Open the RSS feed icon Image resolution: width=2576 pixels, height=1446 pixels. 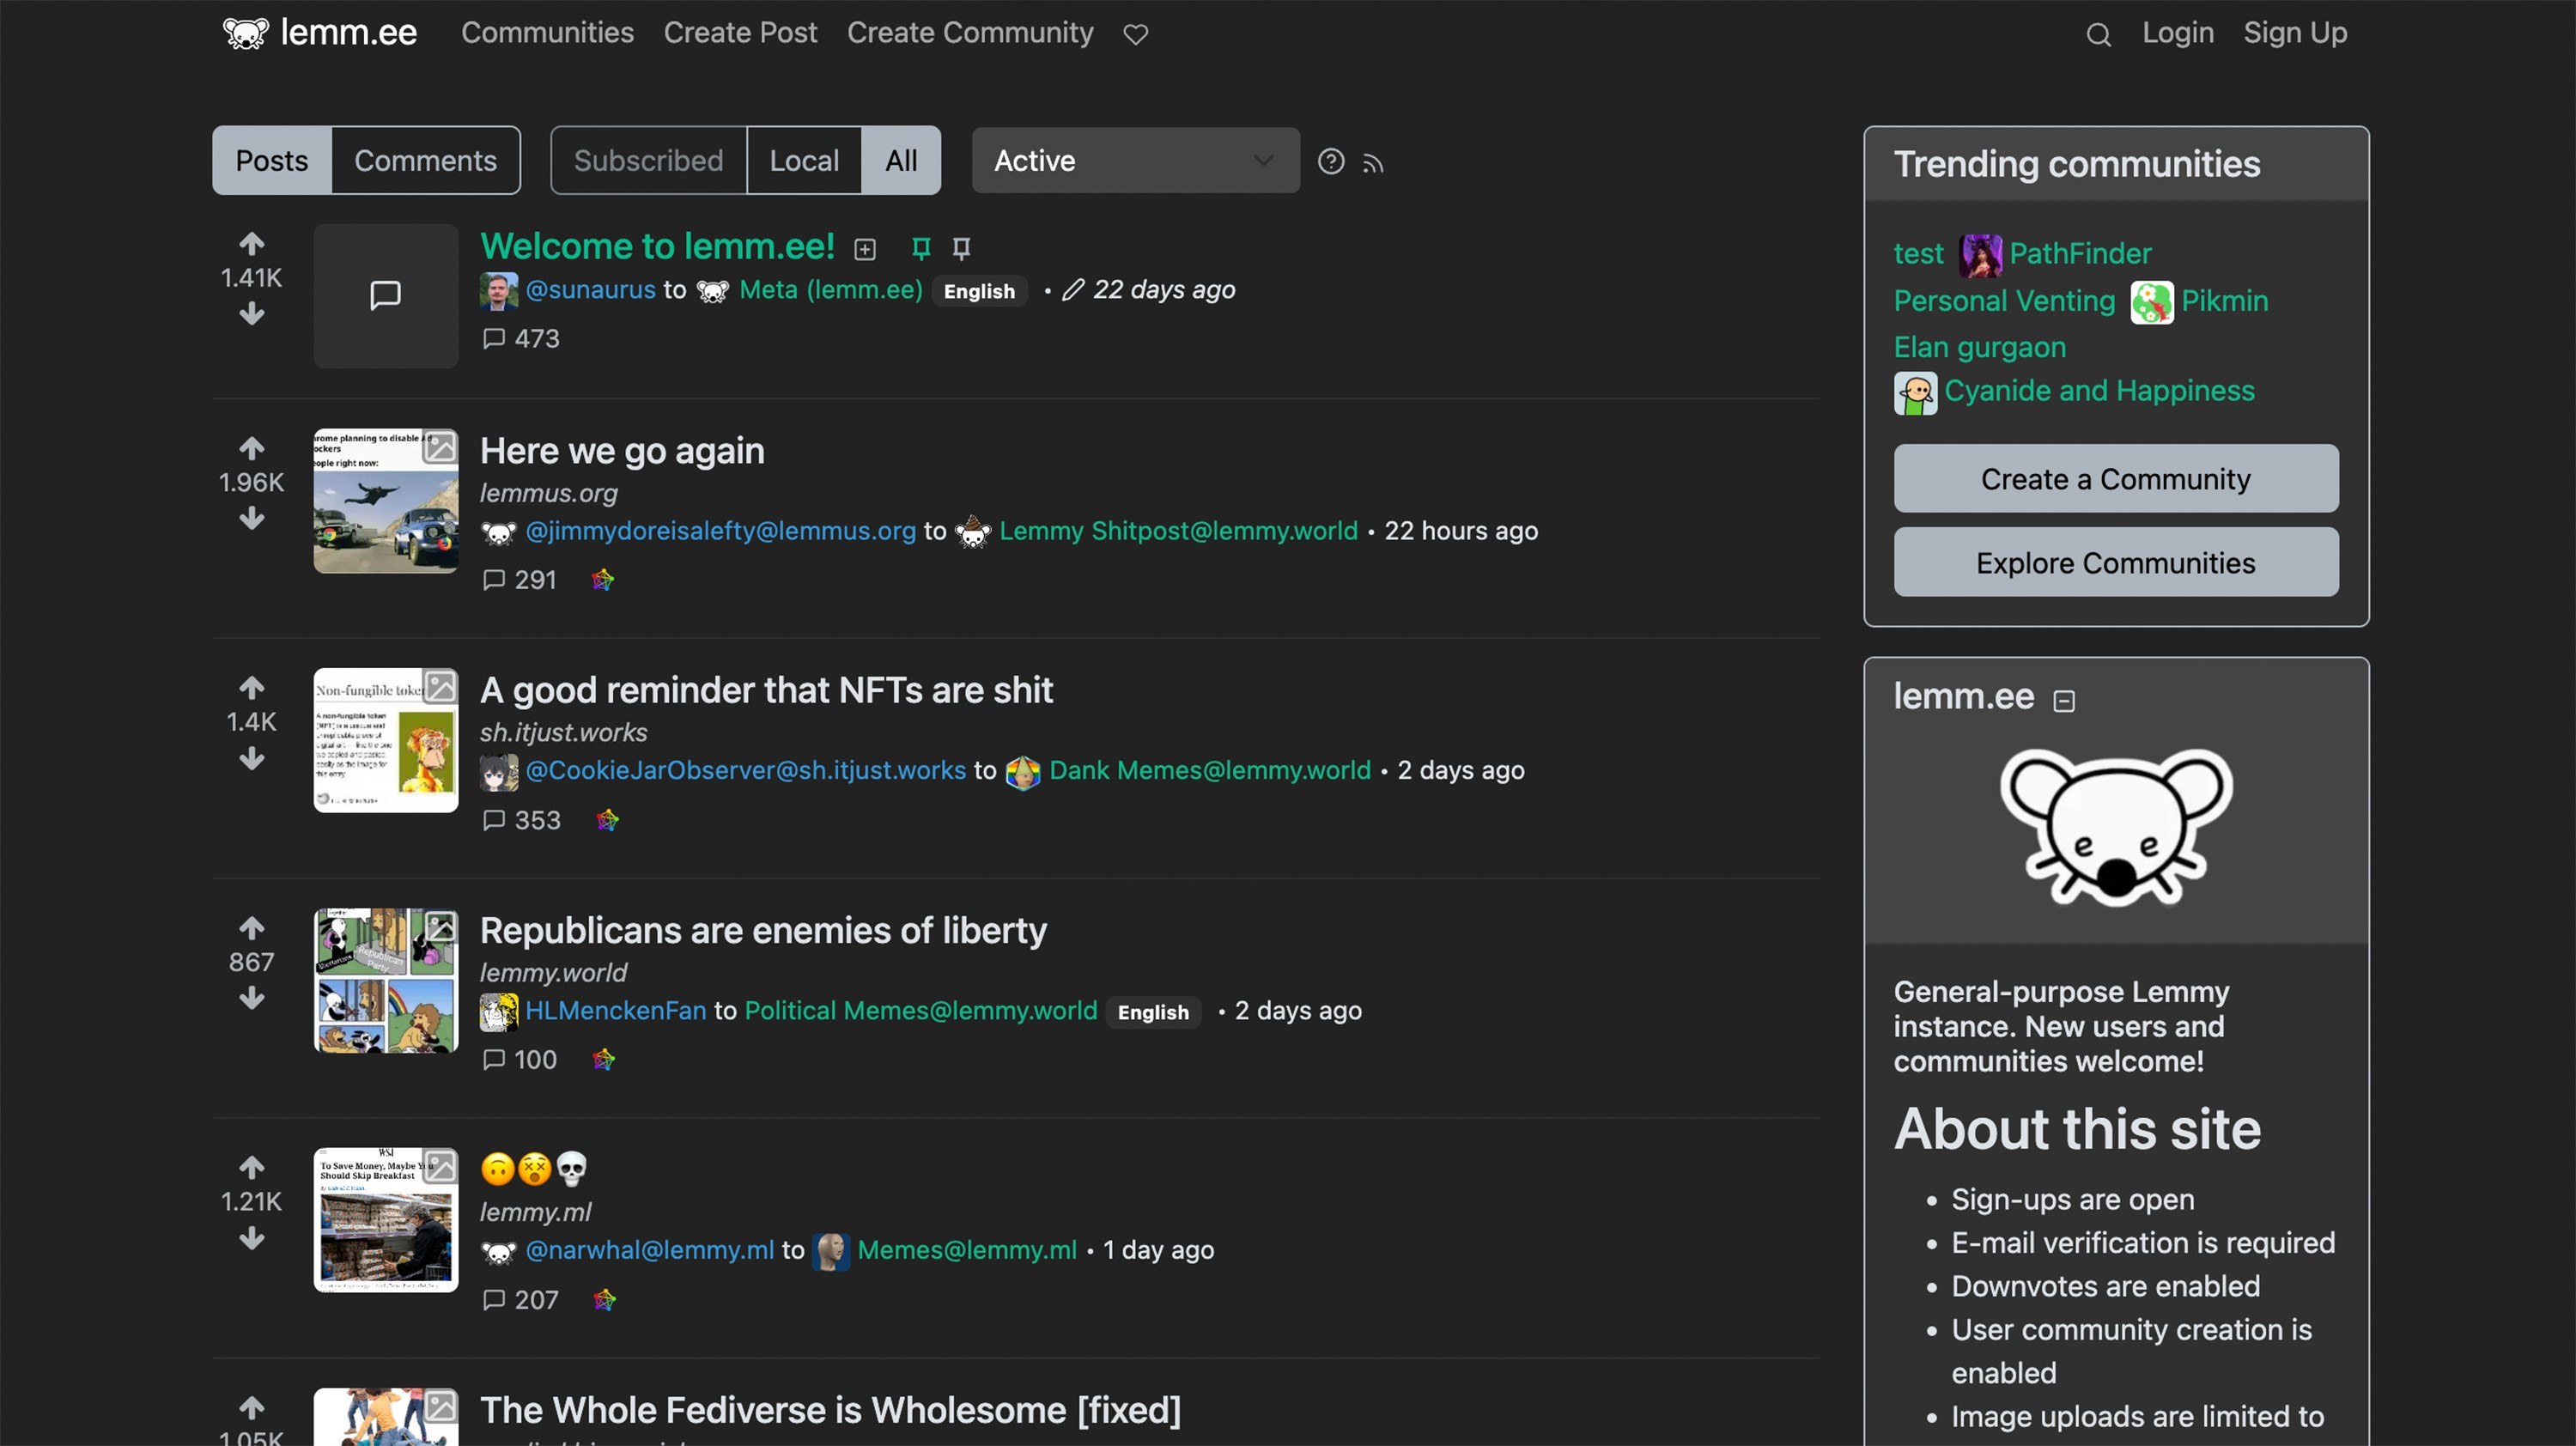point(1373,163)
